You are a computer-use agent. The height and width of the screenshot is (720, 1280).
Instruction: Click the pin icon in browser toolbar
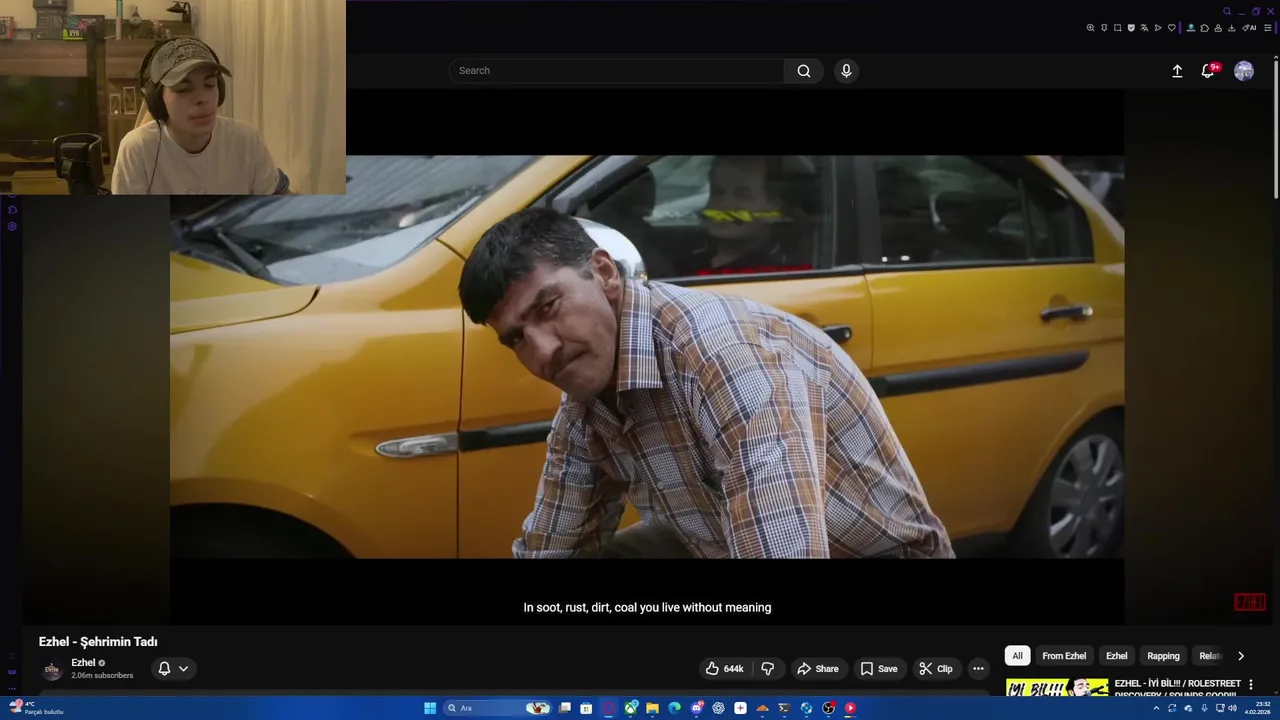pos(1104,28)
